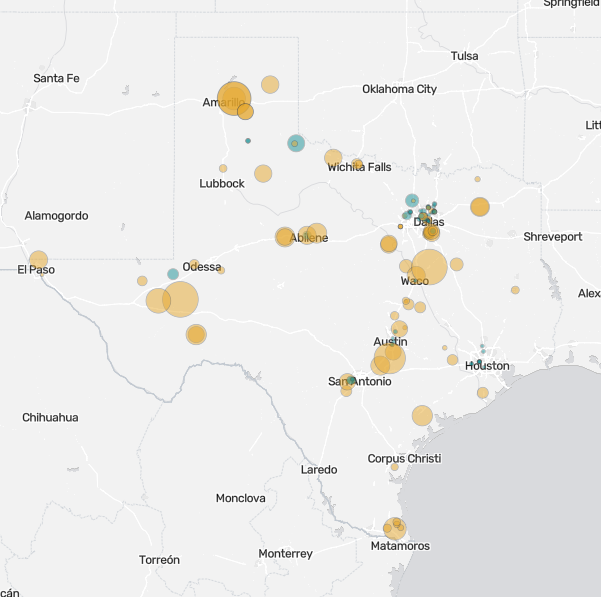Click the large orange bubble over Amarillo
Image resolution: width=601 pixels, height=597 pixels.
(x=233, y=98)
